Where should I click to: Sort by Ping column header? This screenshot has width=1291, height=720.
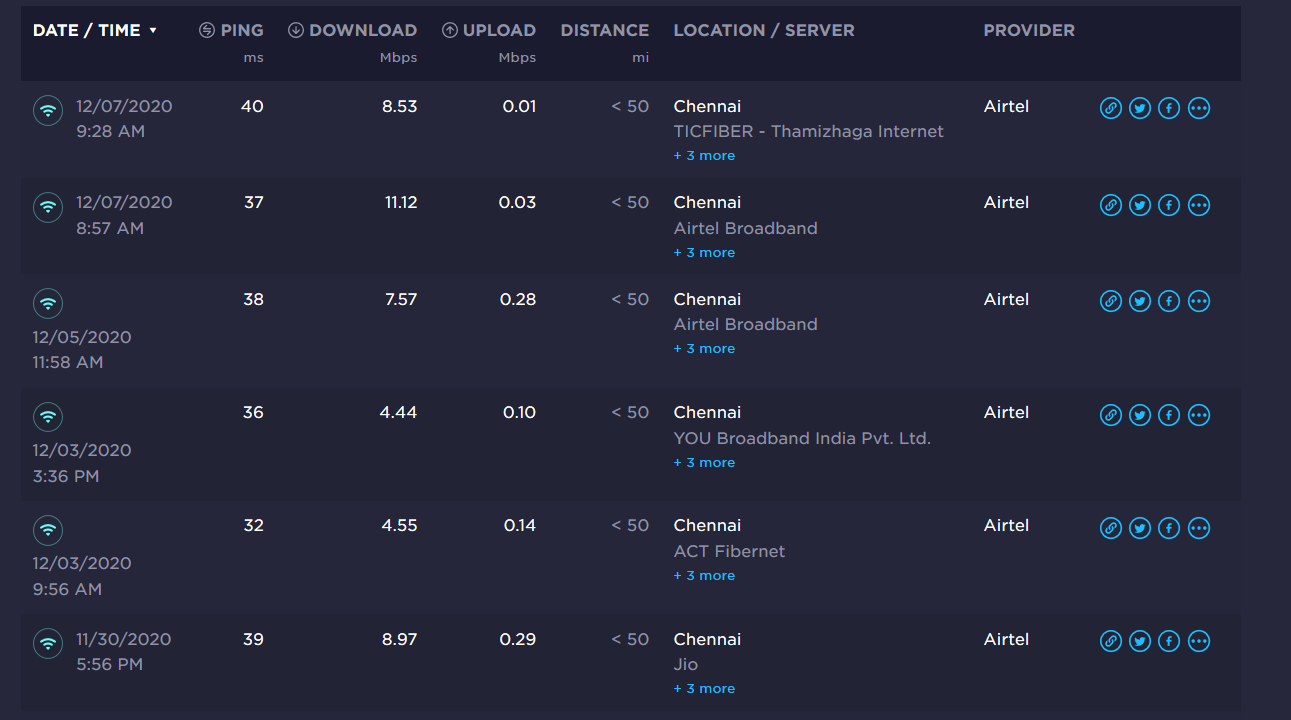pos(231,30)
